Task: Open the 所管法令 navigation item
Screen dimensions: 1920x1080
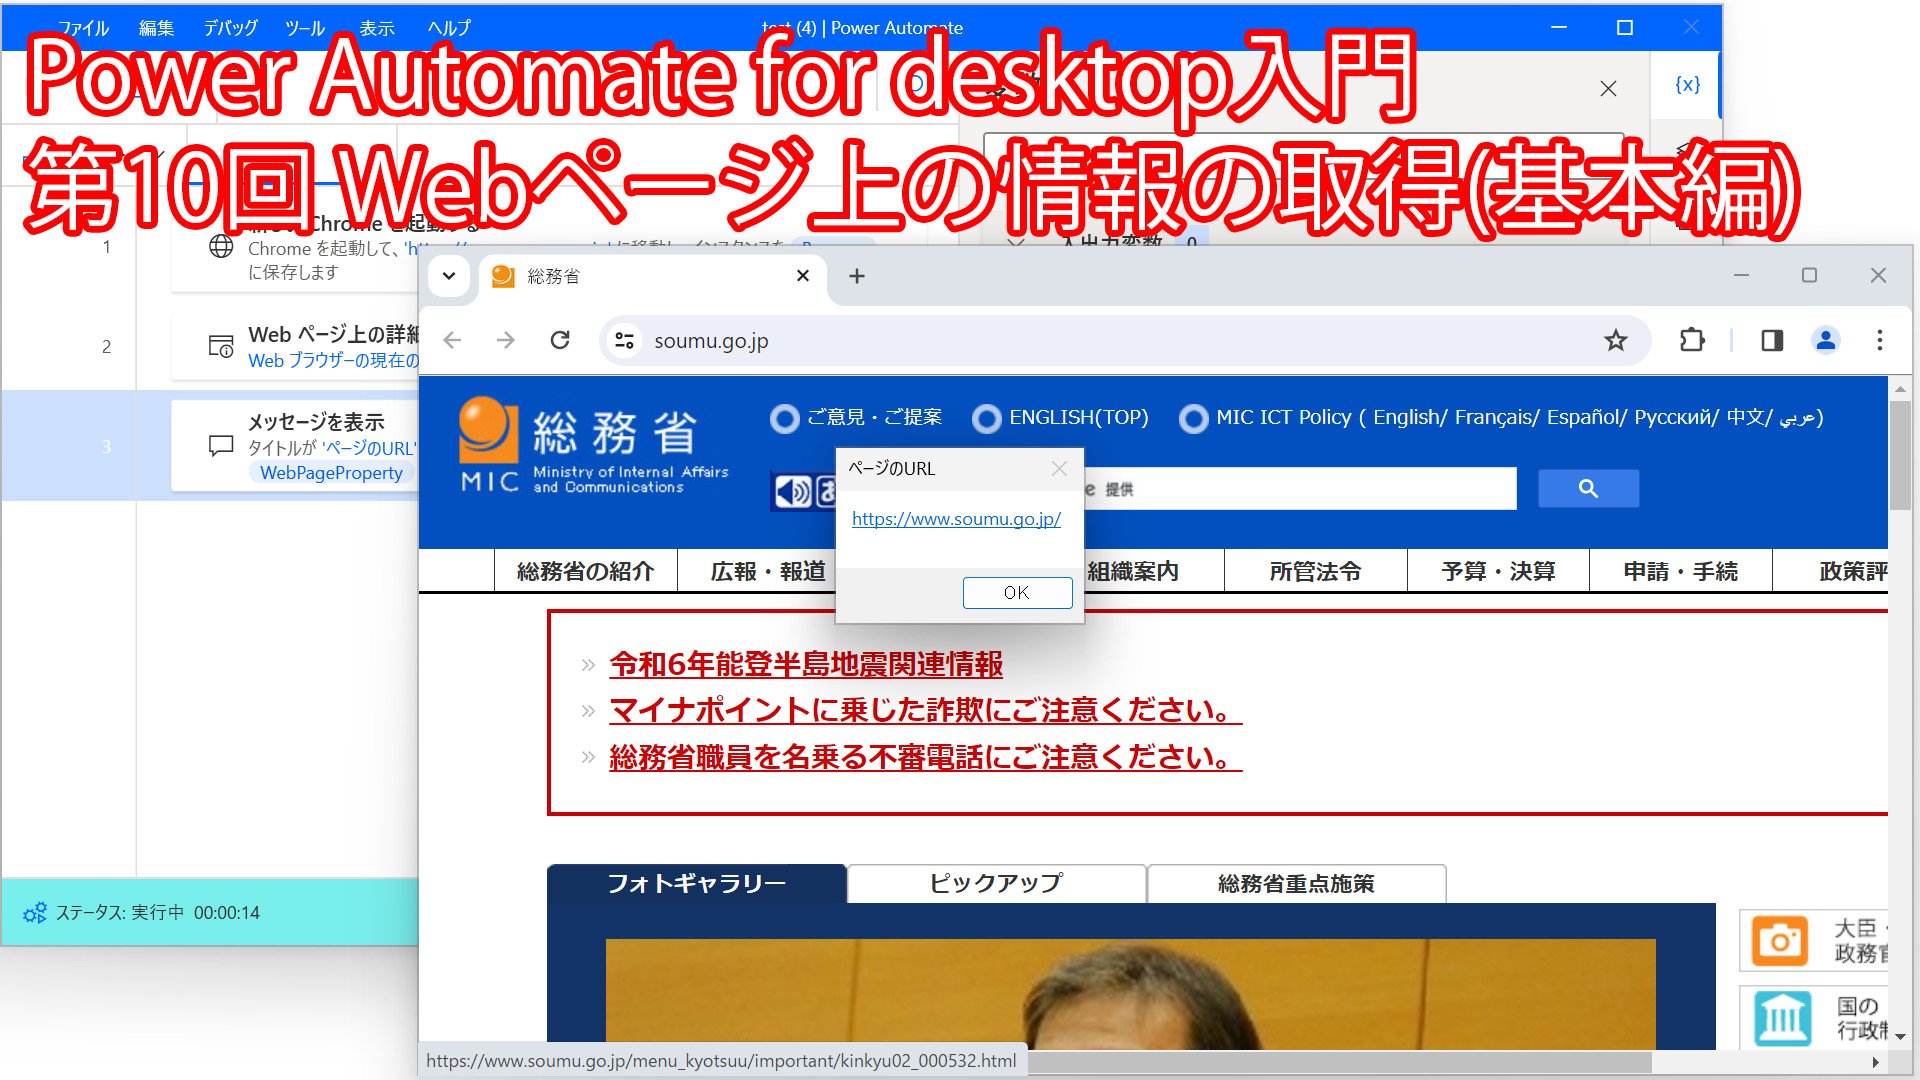Action: 1316,571
